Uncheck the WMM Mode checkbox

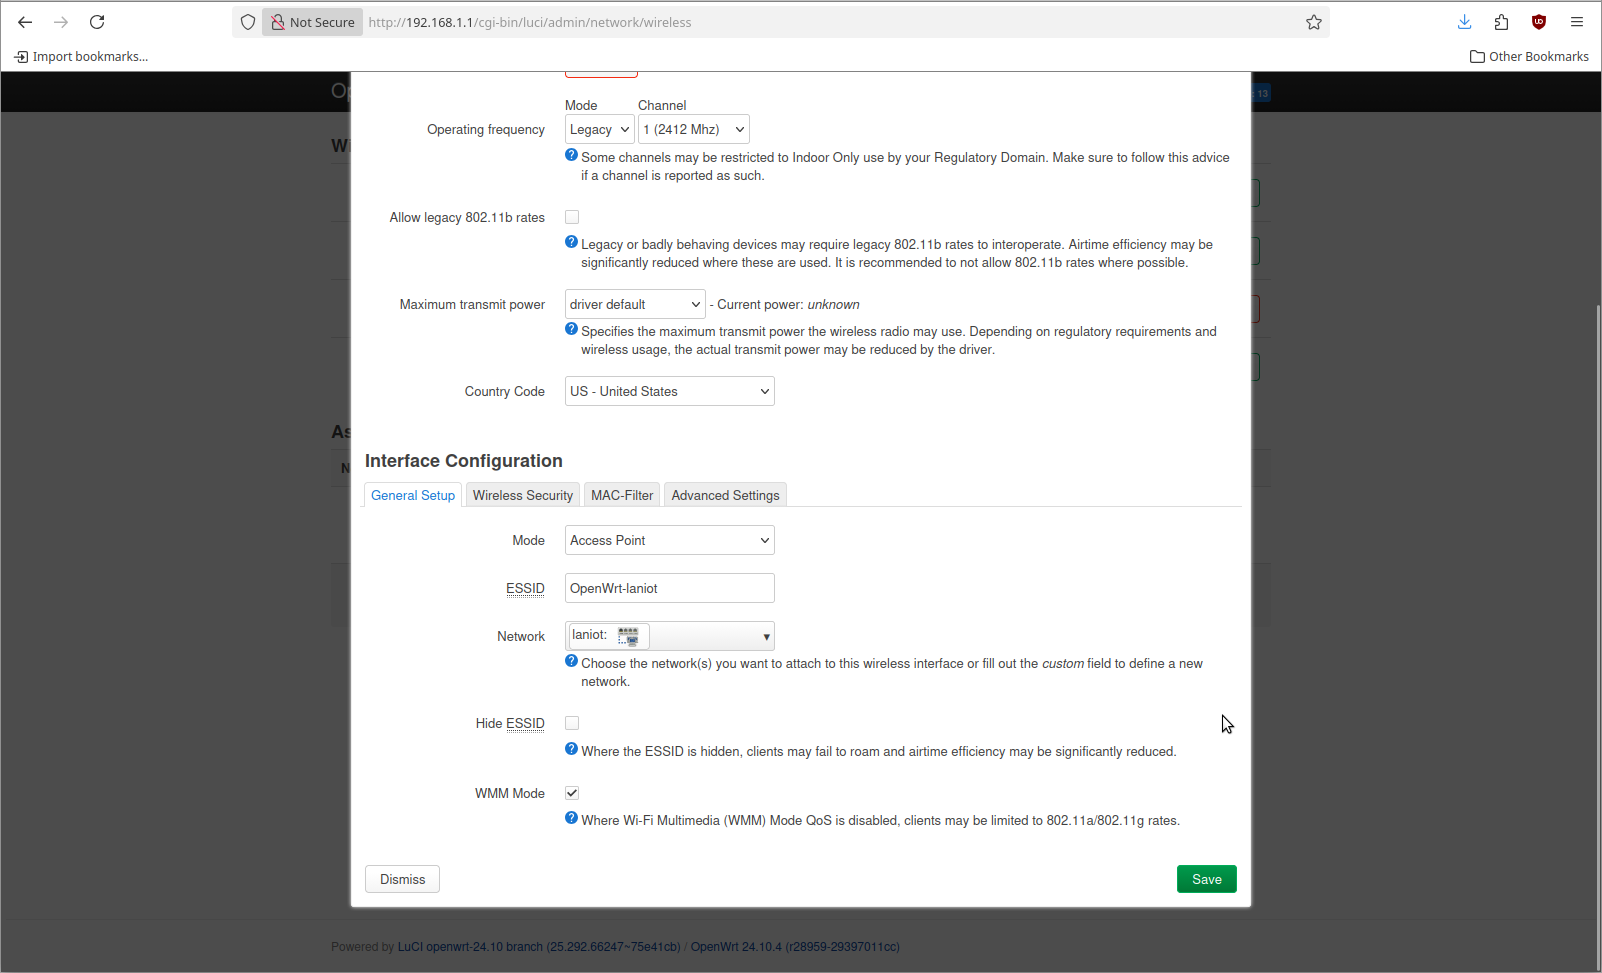572,793
